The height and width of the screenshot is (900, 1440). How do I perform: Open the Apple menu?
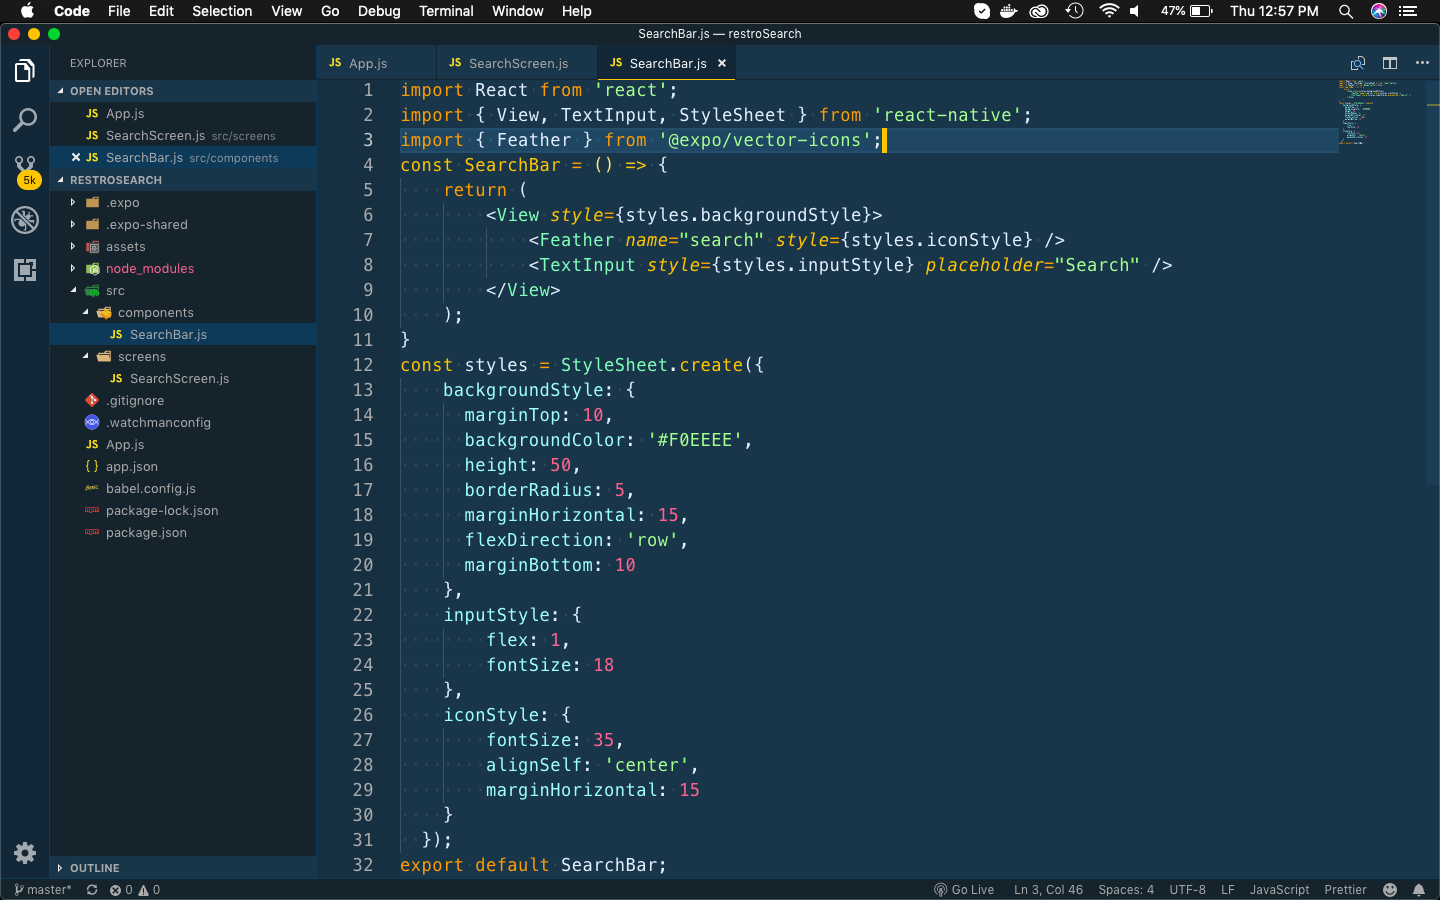pos(27,11)
